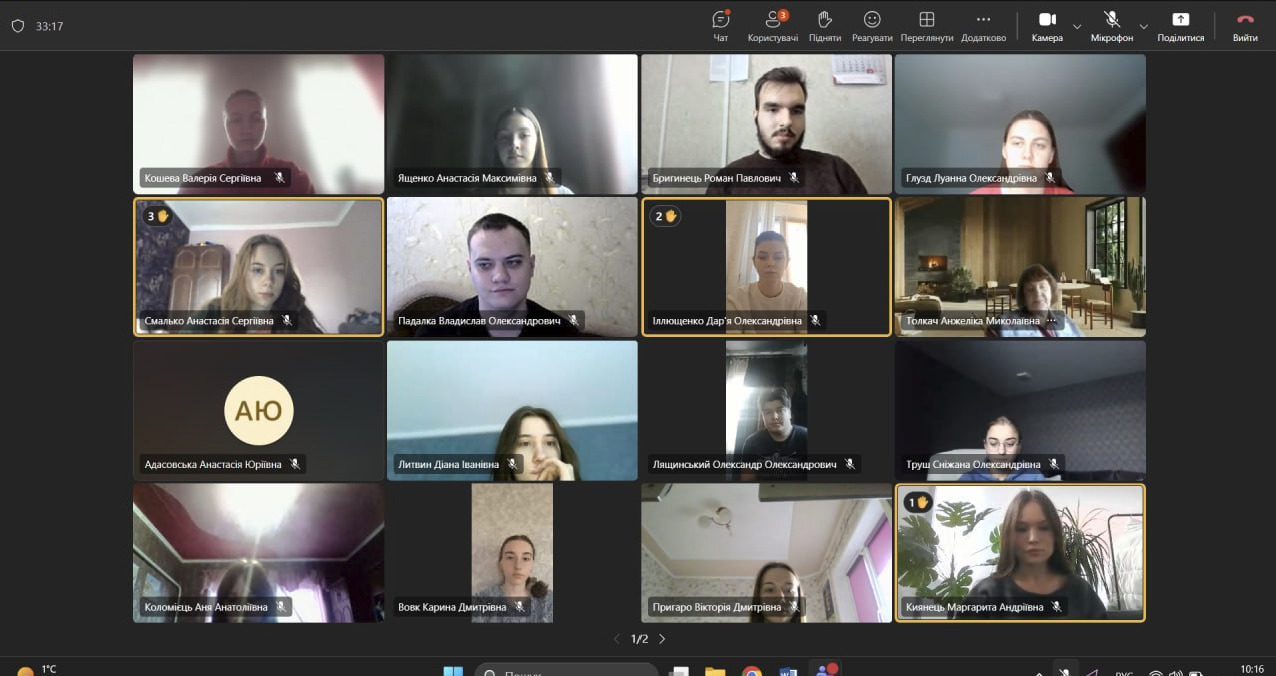Click the Windows Start button

(453, 671)
